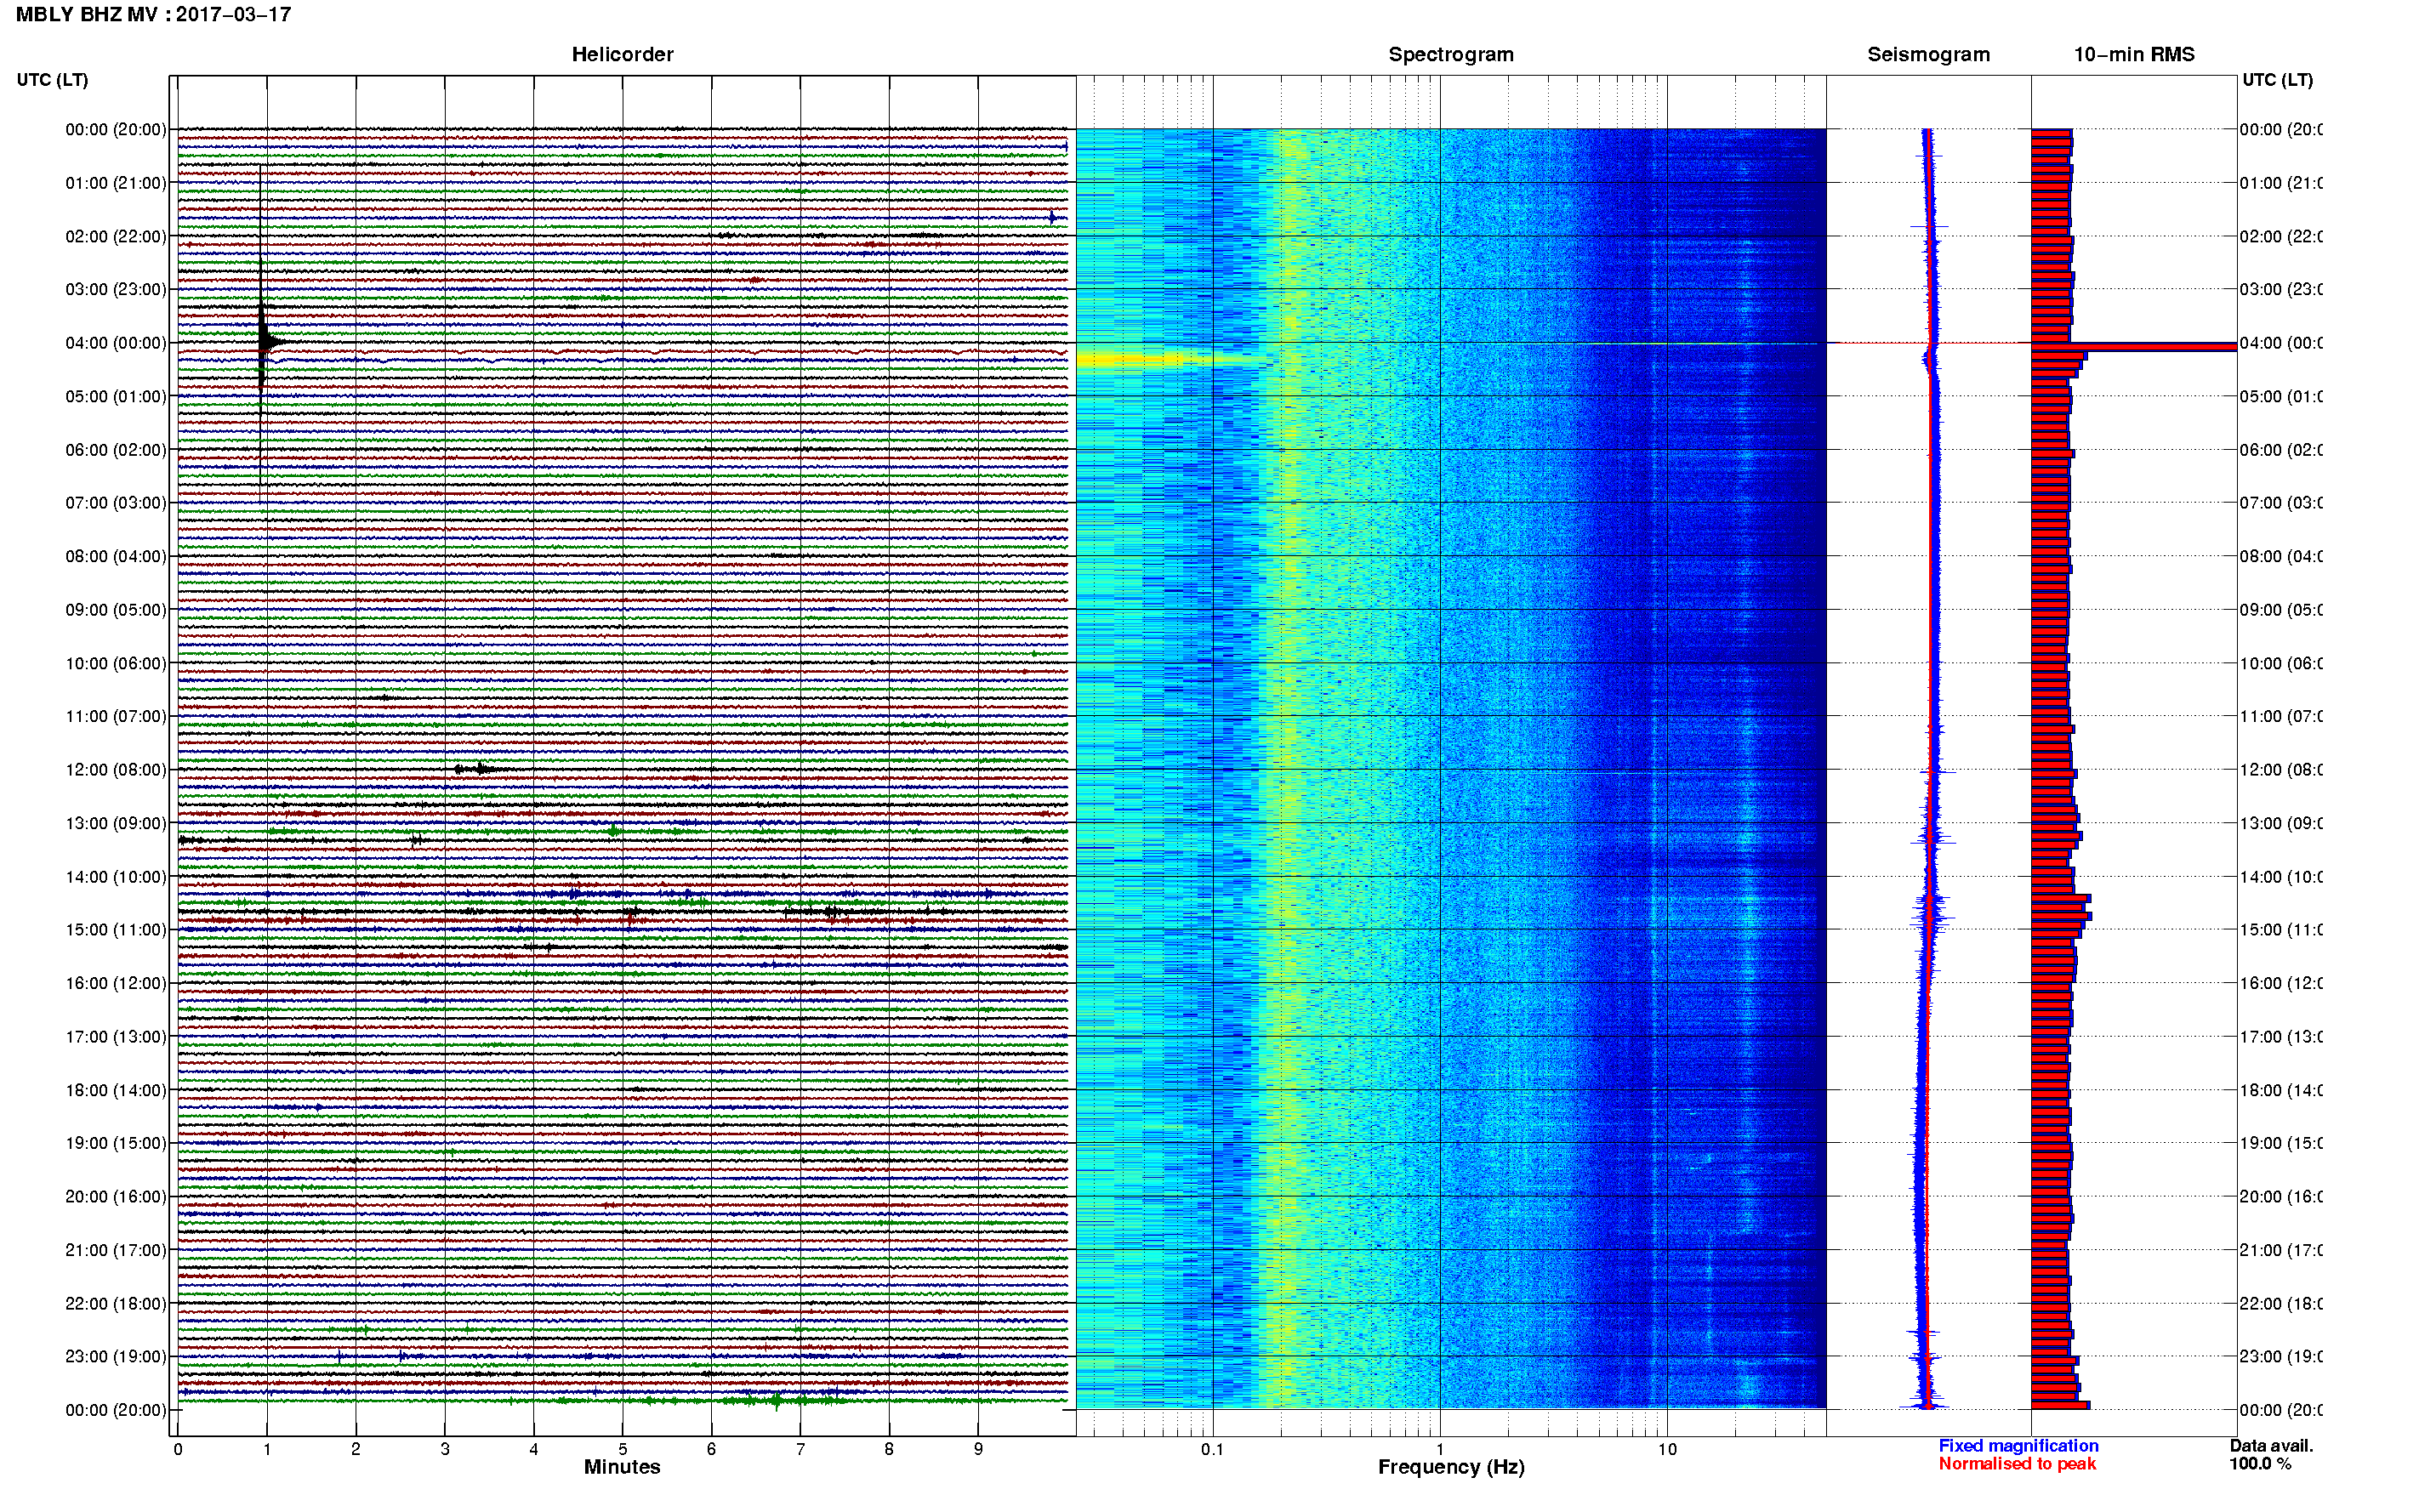
Task: Click the 'Spectrogram' panel heading
Action: click(x=1451, y=55)
